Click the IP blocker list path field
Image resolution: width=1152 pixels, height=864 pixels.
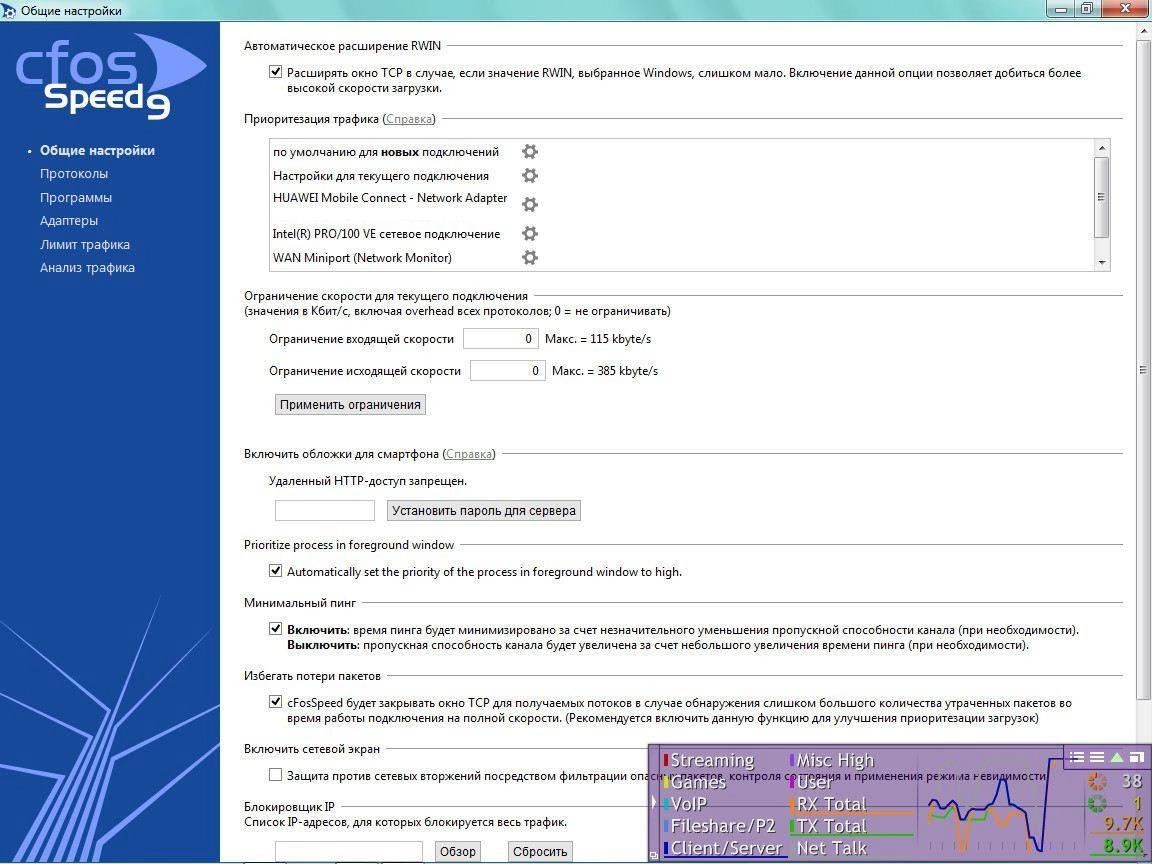[349, 852]
